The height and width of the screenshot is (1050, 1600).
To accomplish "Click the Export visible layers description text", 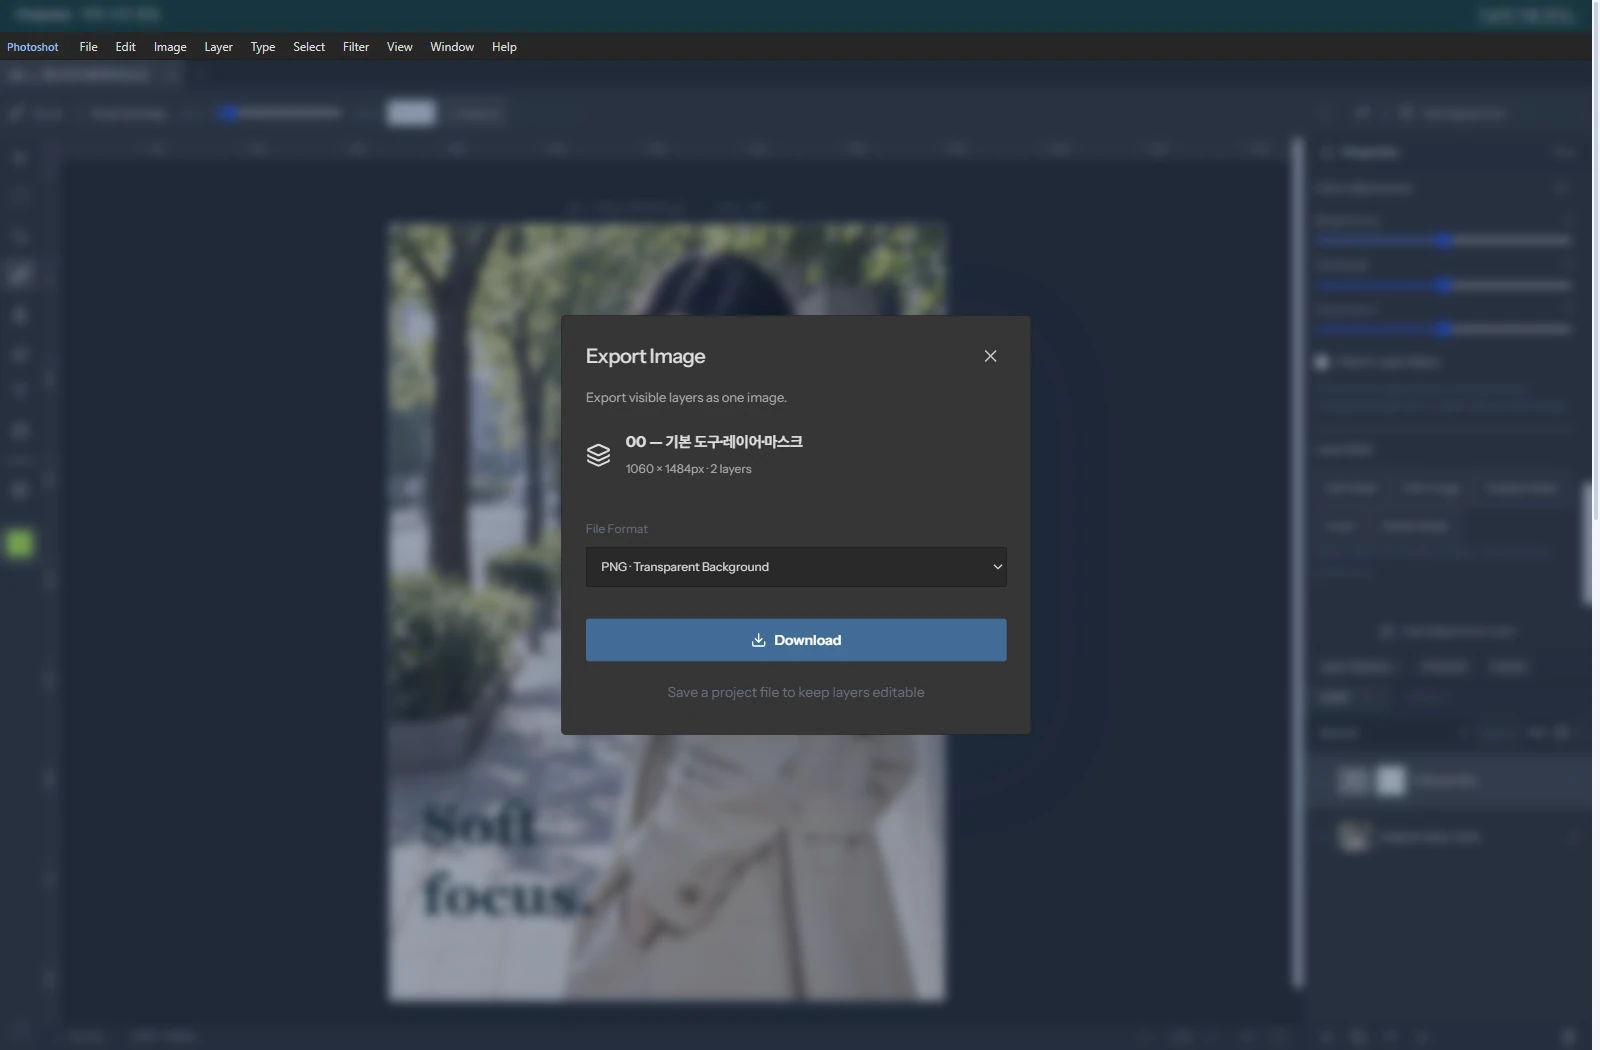I will tap(686, 397).
